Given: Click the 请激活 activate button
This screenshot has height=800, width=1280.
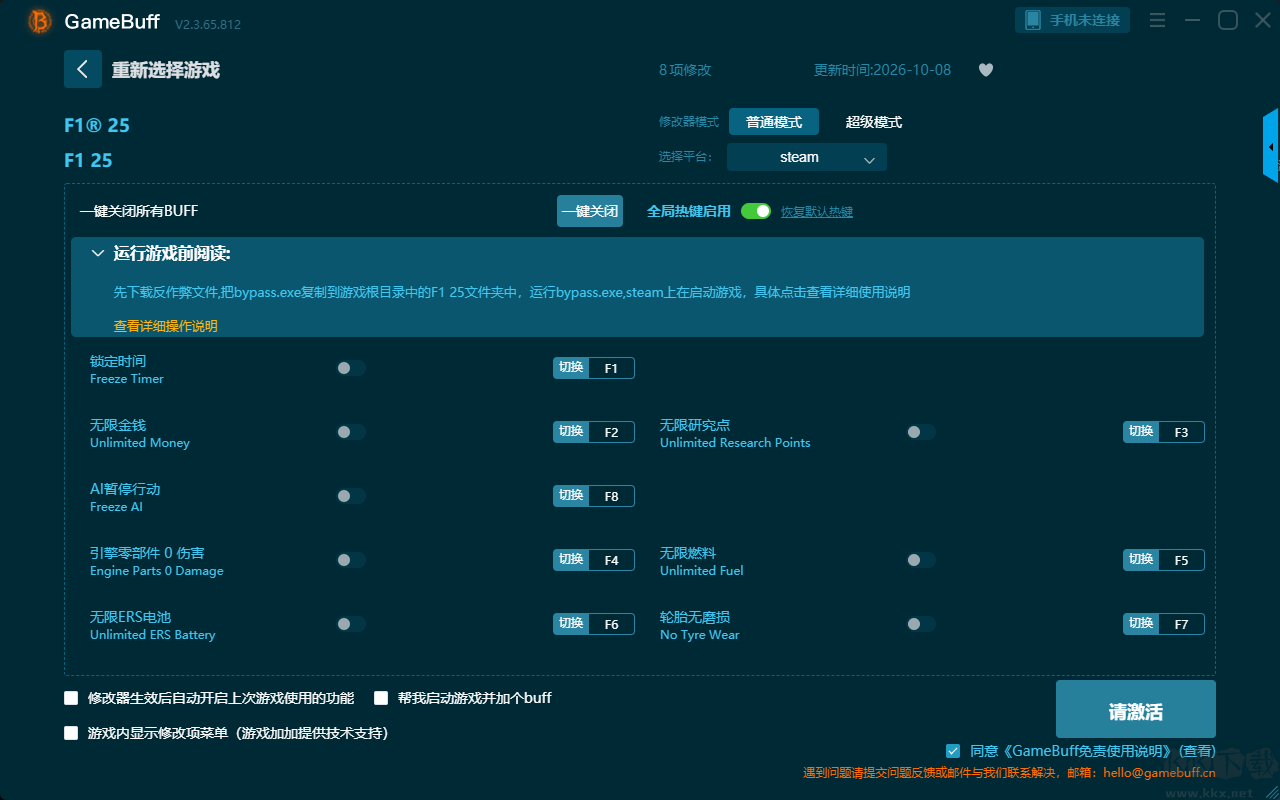Looking at the screenshot, I should [x=1136, y=709].
